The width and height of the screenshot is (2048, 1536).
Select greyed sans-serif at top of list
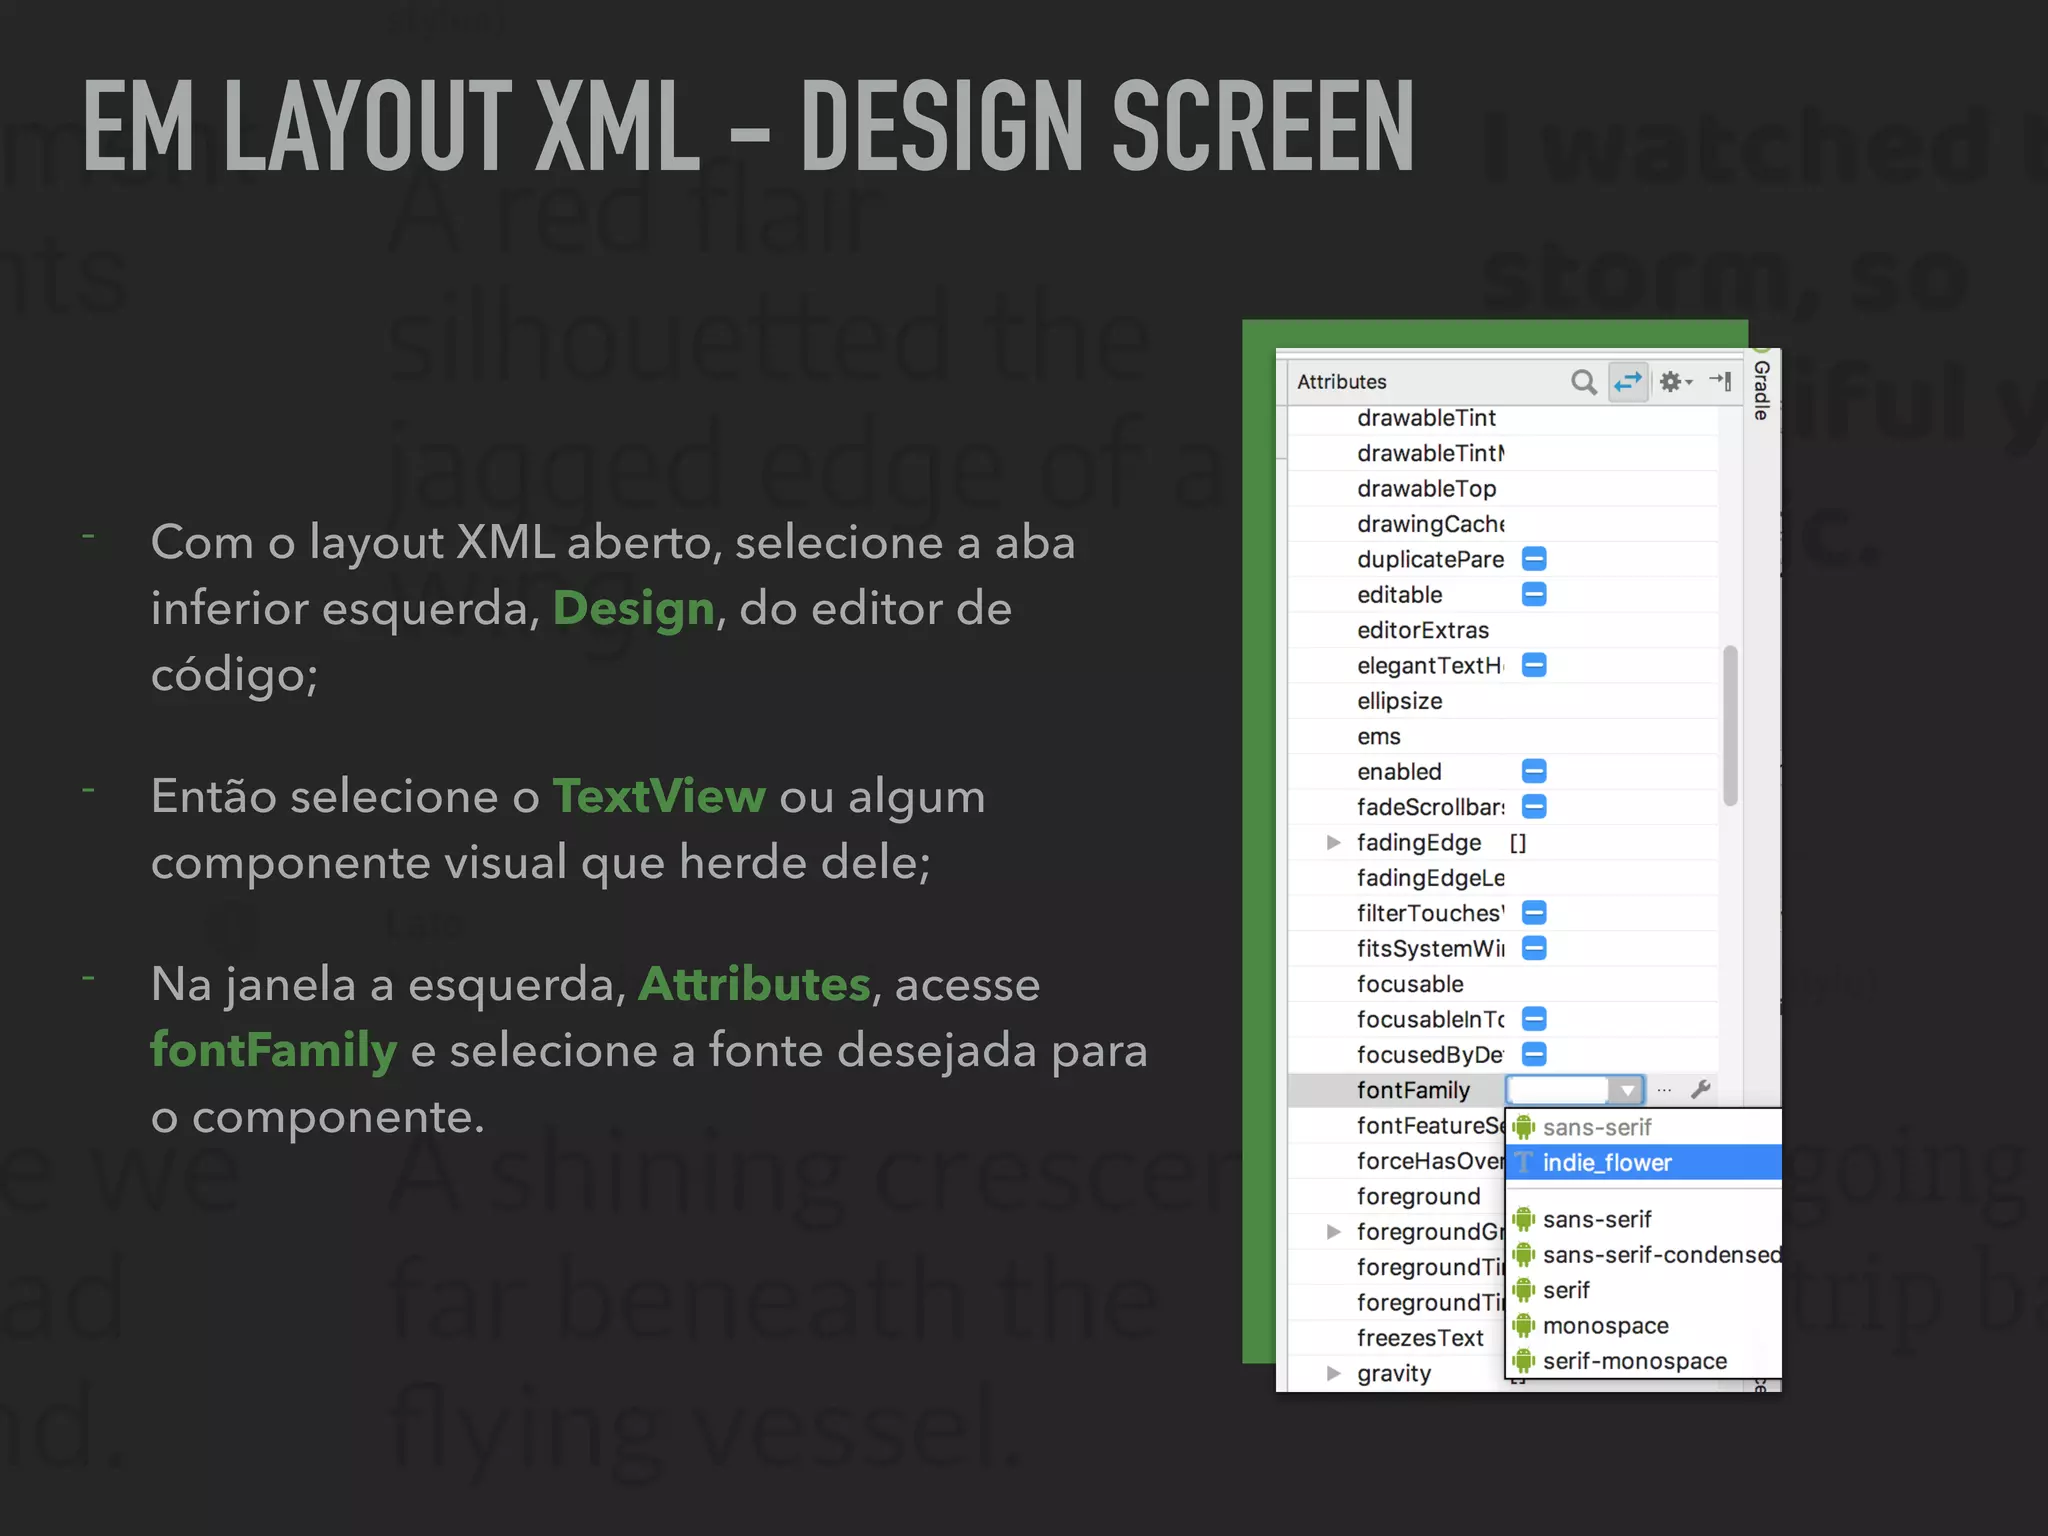1644,1127
